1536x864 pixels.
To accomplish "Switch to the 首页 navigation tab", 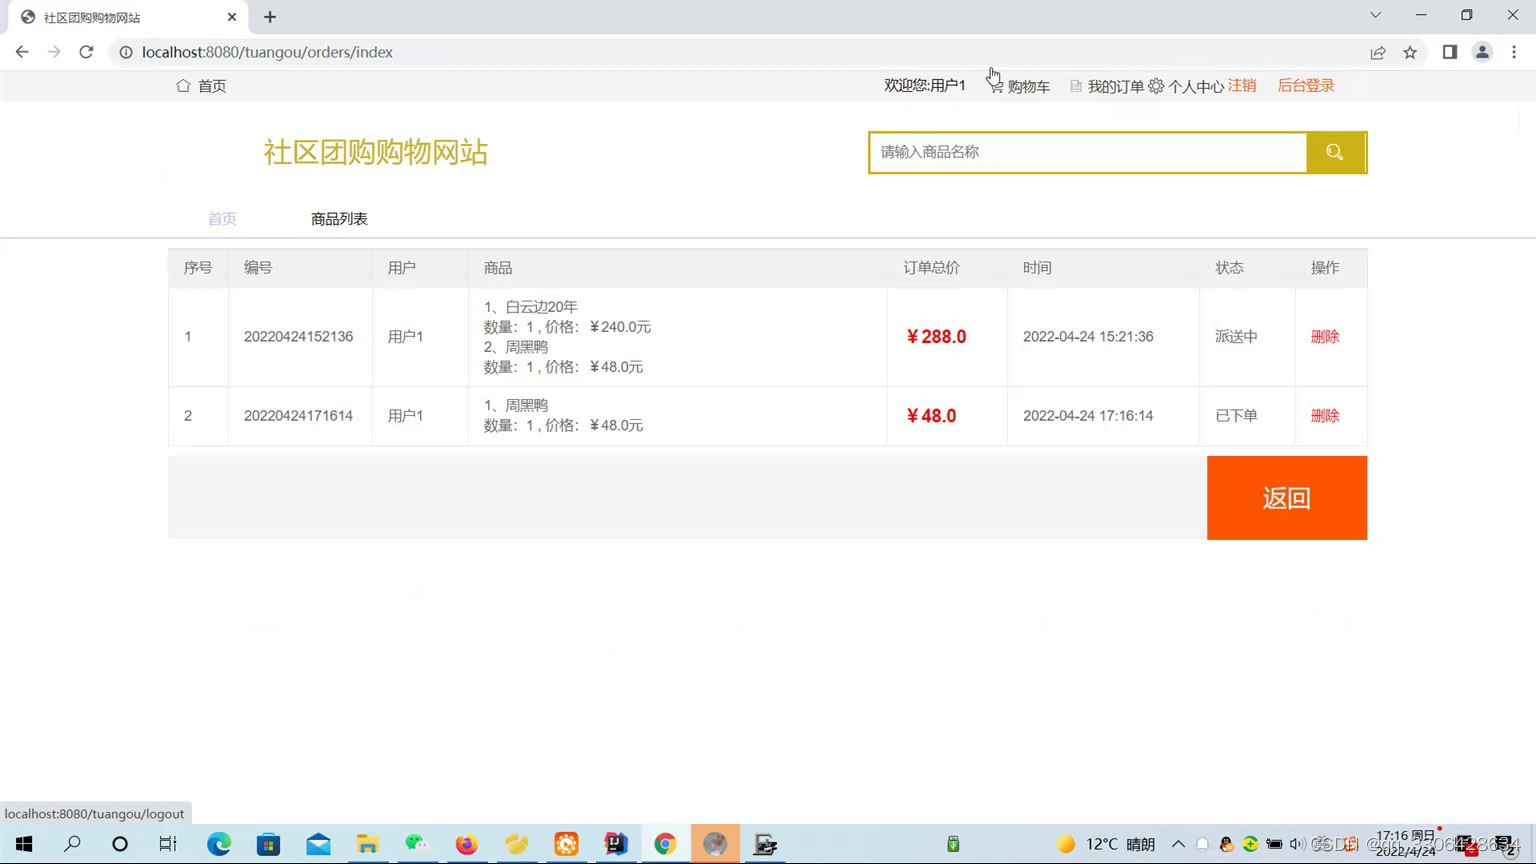I will (x=222, y=219).
